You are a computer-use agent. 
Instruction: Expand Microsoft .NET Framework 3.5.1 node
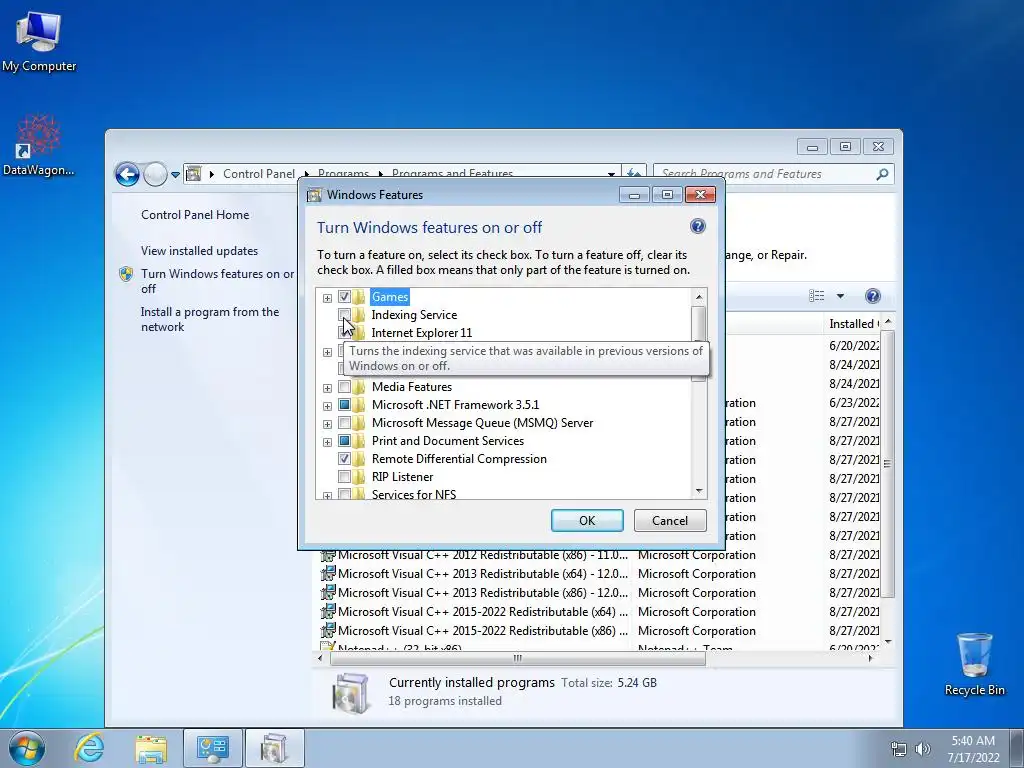327,406
